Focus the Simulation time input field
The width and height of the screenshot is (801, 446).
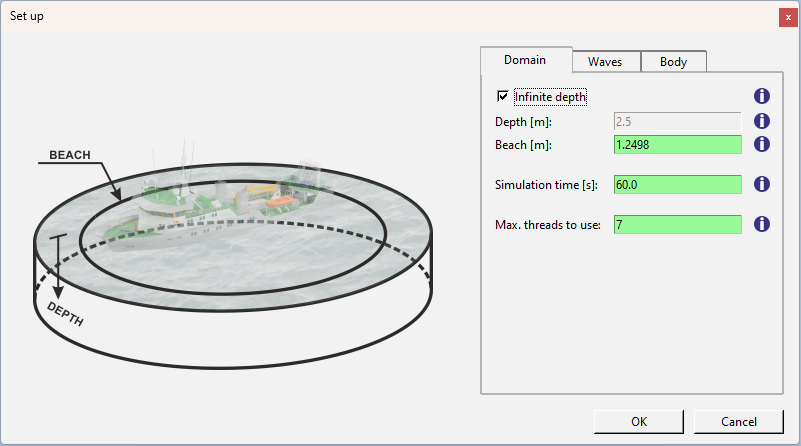point(677,184)
